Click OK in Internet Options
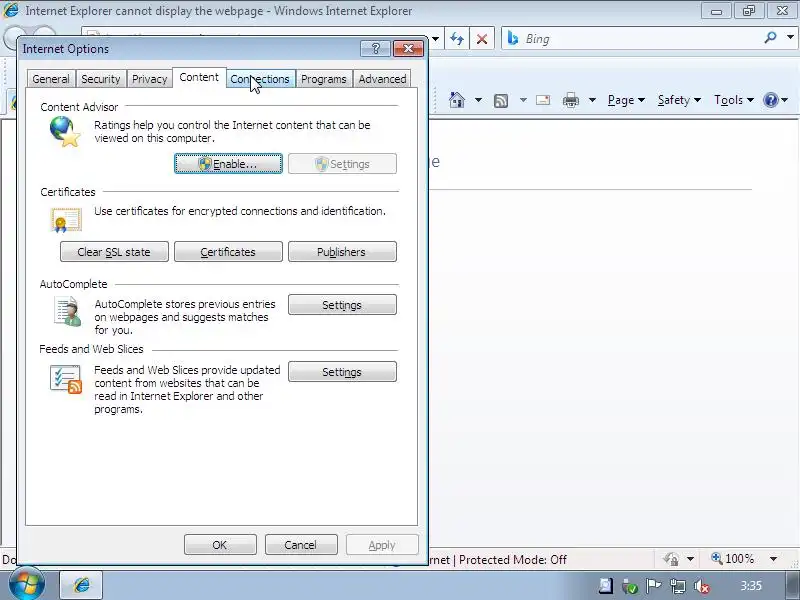 (x=220, y=545)
